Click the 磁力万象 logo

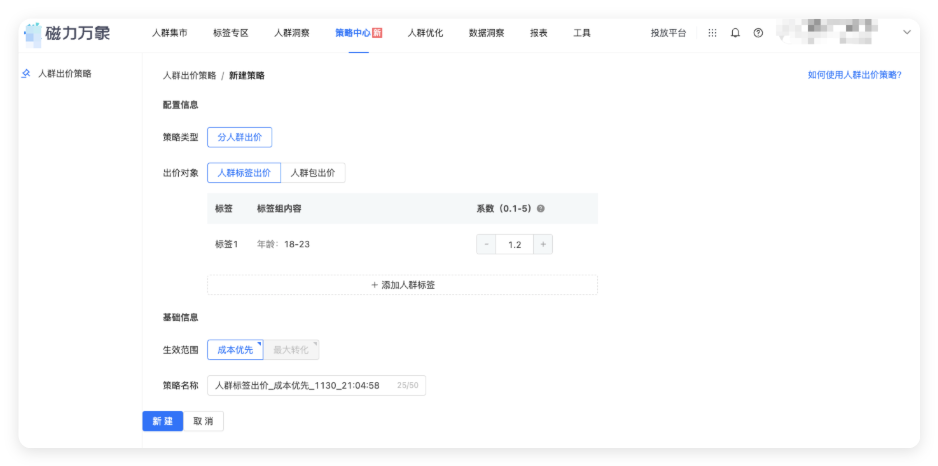[x=67, y=33]
